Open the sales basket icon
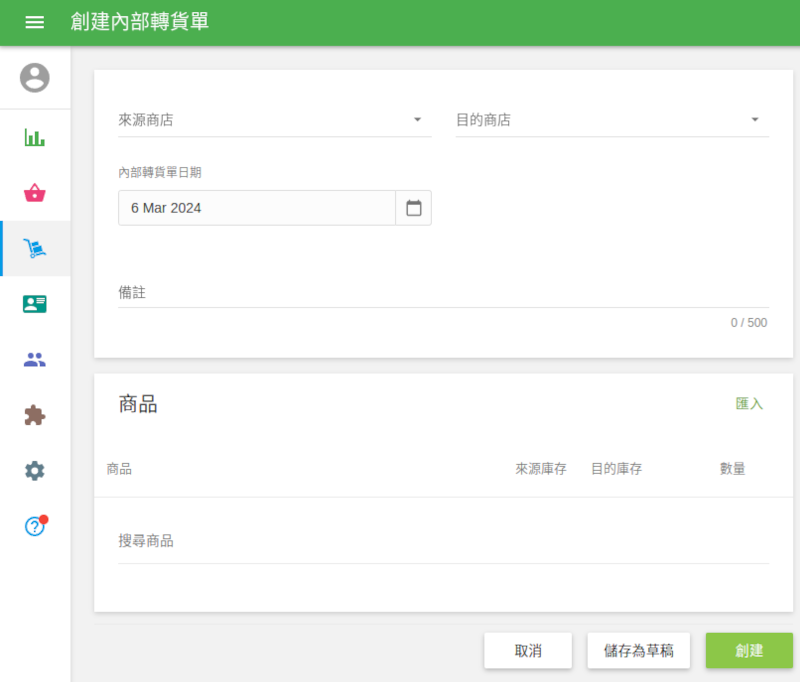The width and height of the screenshot is (800, 682). click(35, 193)
